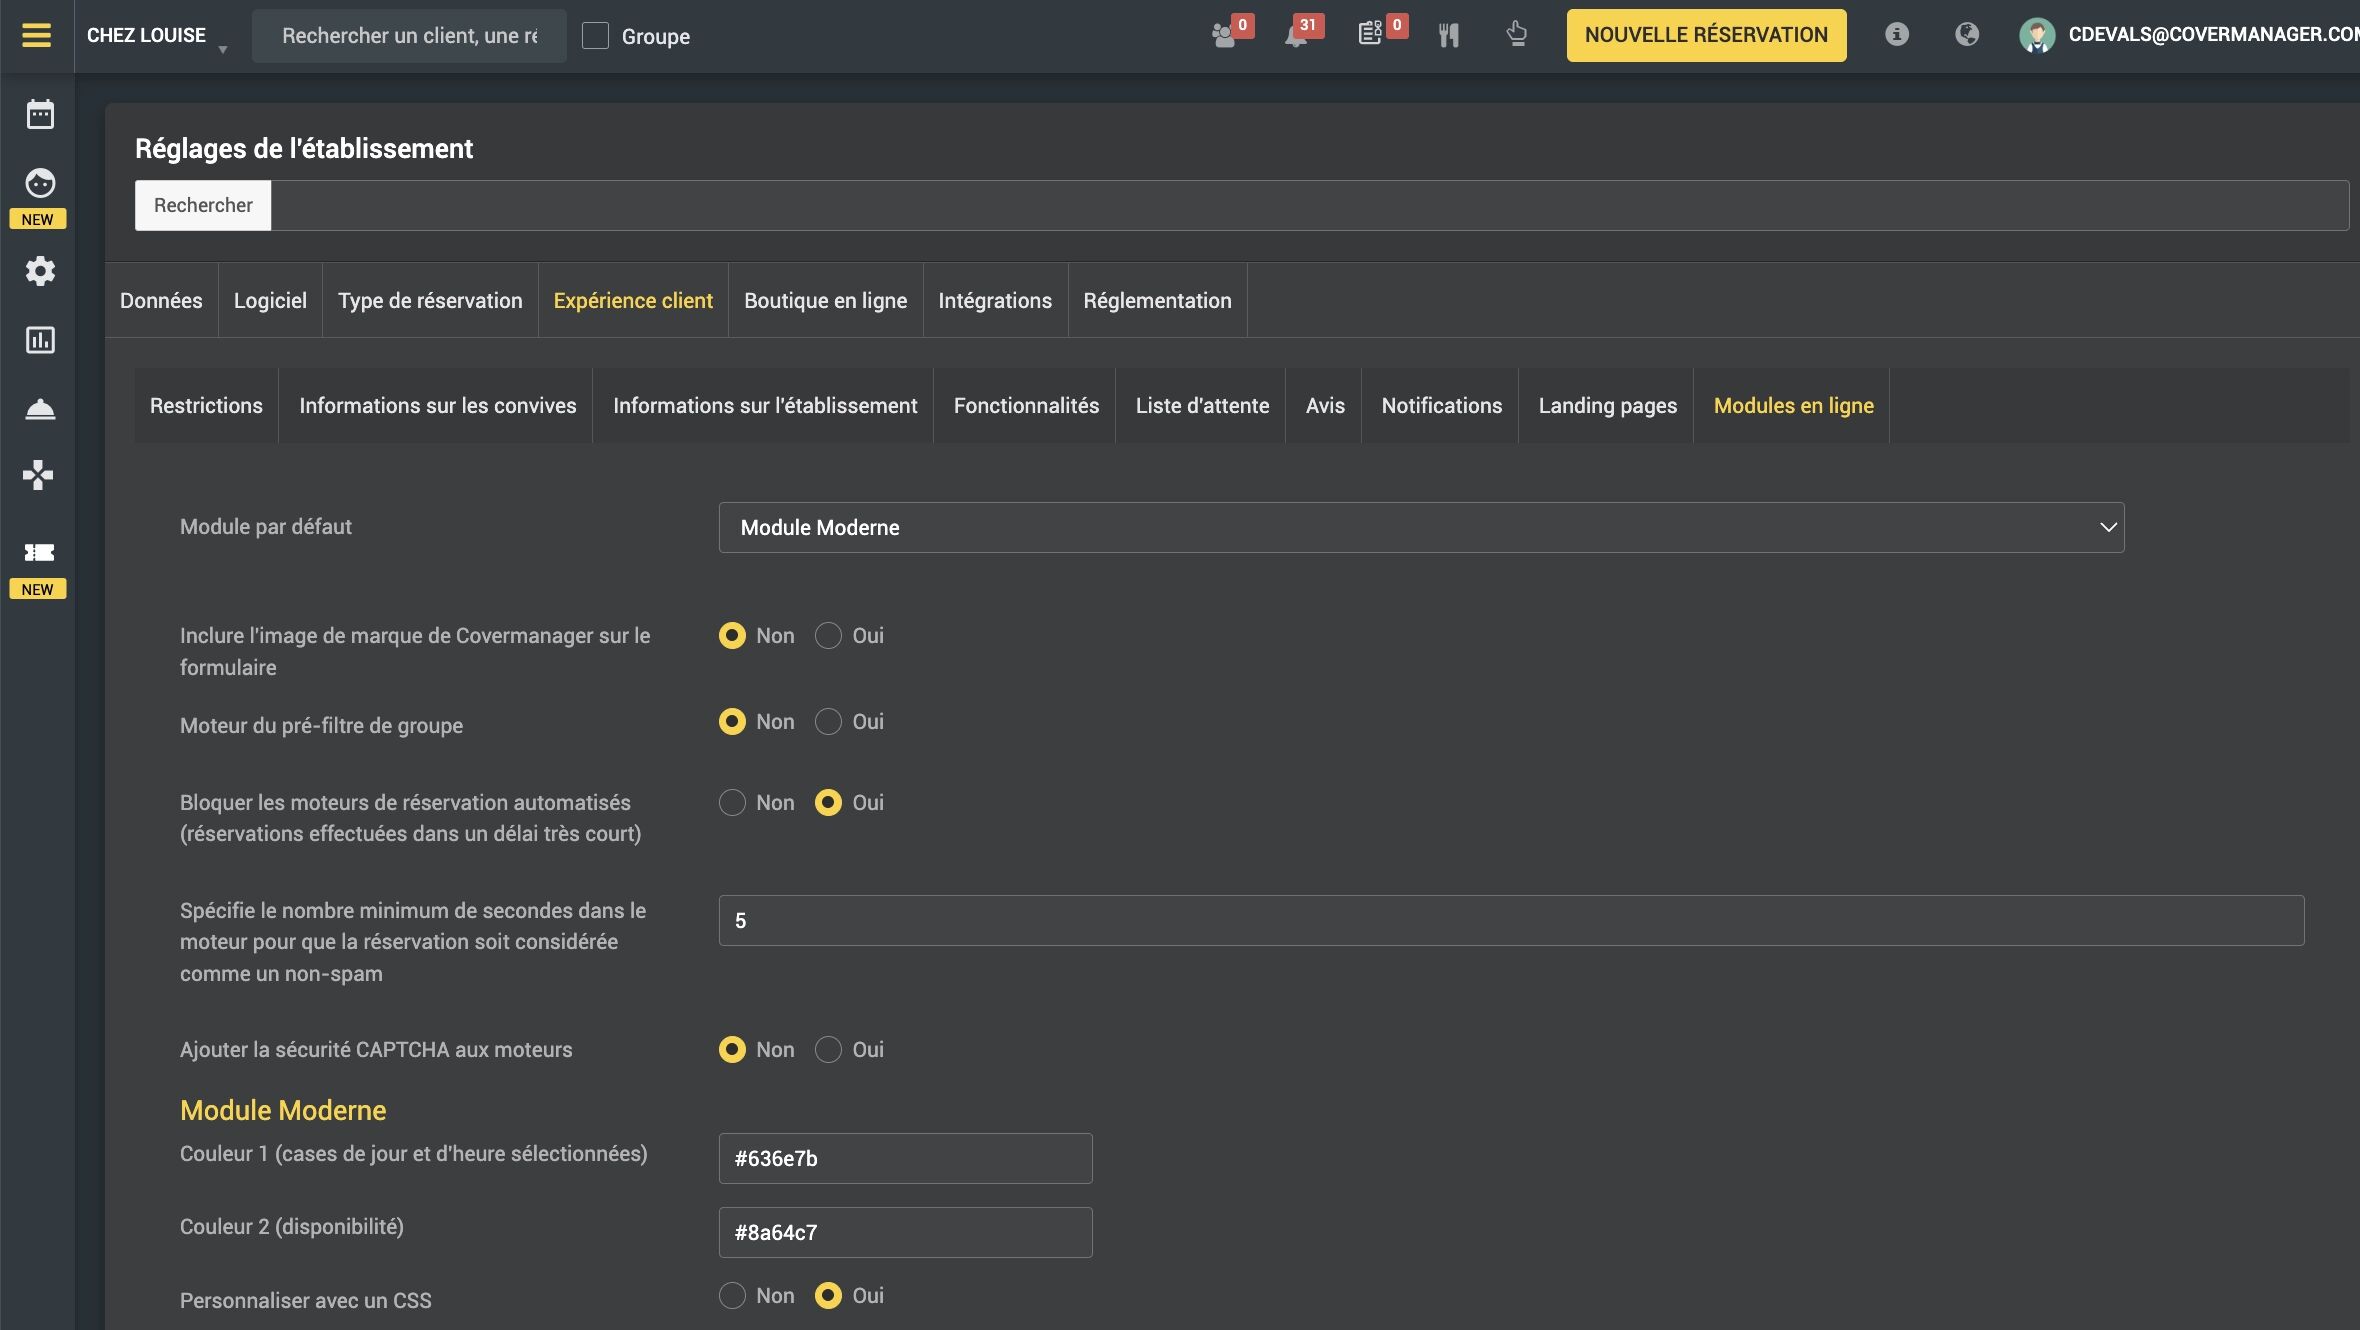The image size is (2360, 1330).
Task: Click the service bell cloche icon
Action: 40,408
